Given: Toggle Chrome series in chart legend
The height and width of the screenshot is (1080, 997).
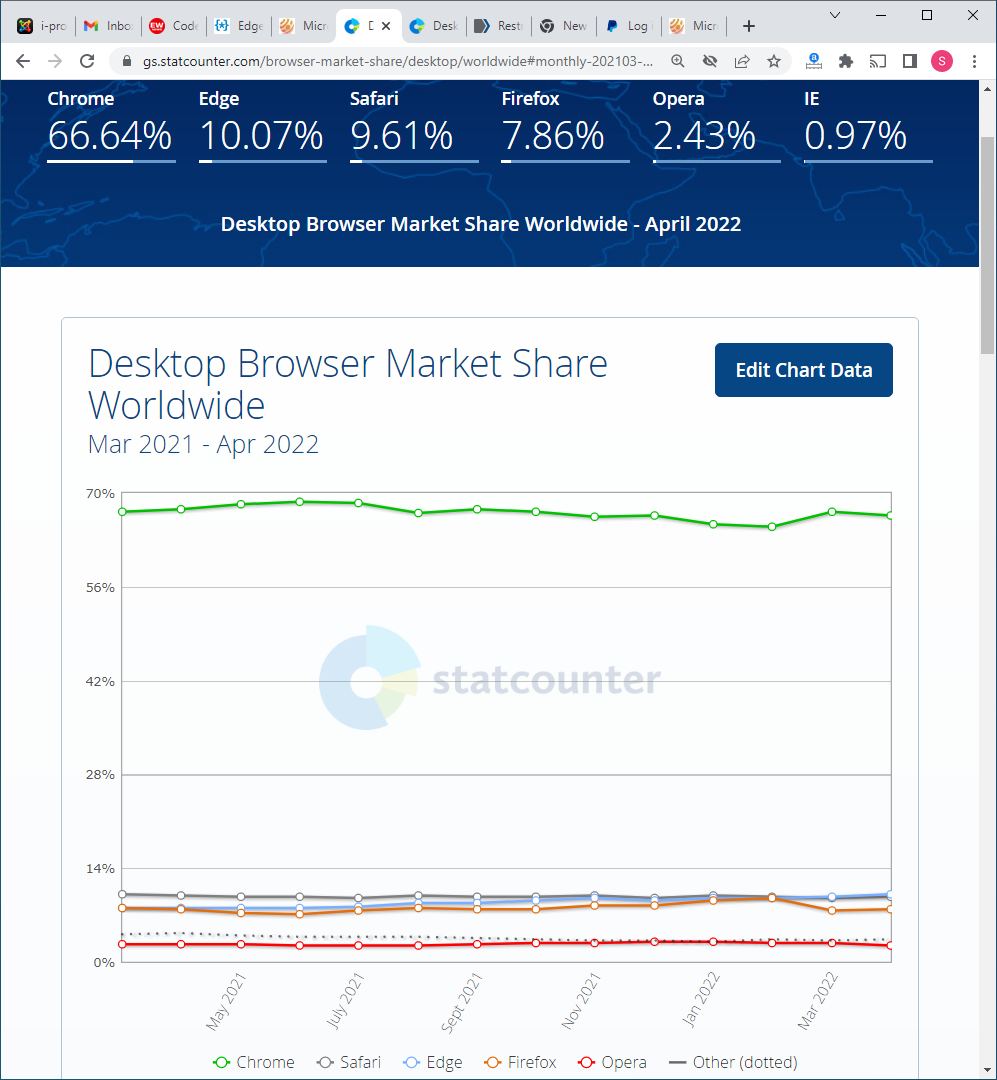Looking at the screenshot, I should click(254, 1062).
